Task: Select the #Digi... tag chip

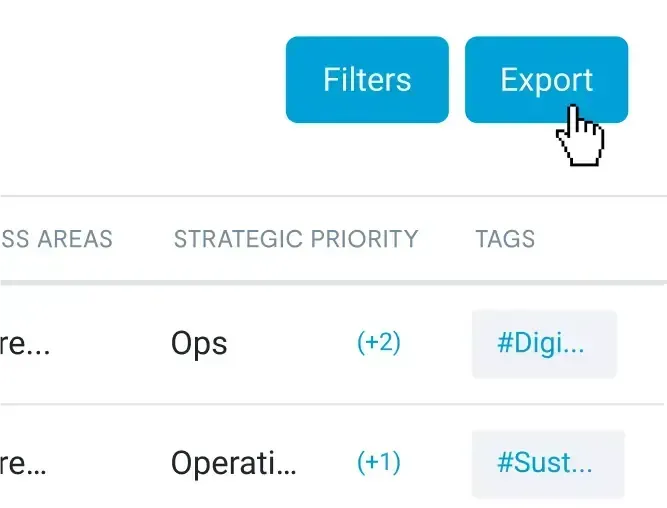Action: [x=543, y=344]
